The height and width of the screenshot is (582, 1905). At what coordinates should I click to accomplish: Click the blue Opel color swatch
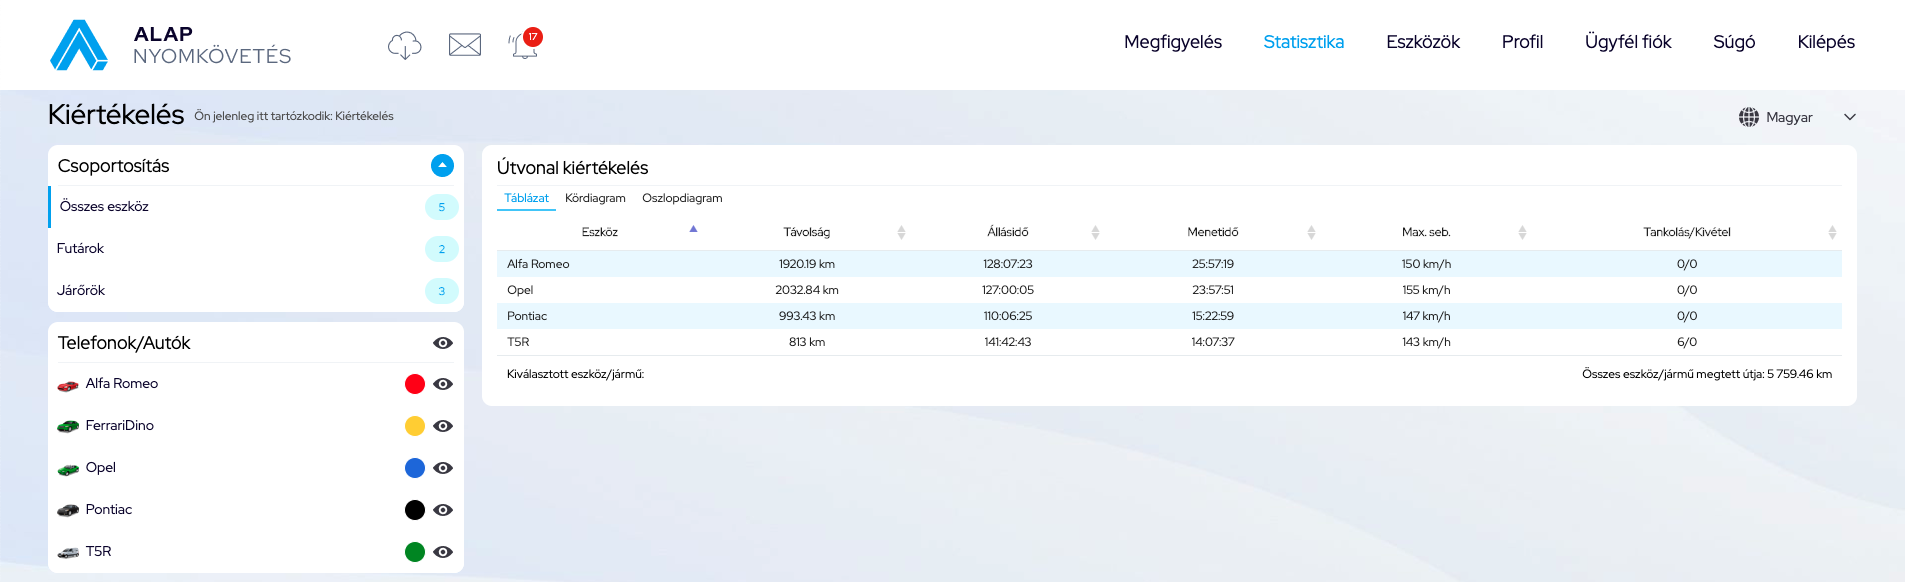click(x=415, y=468)
